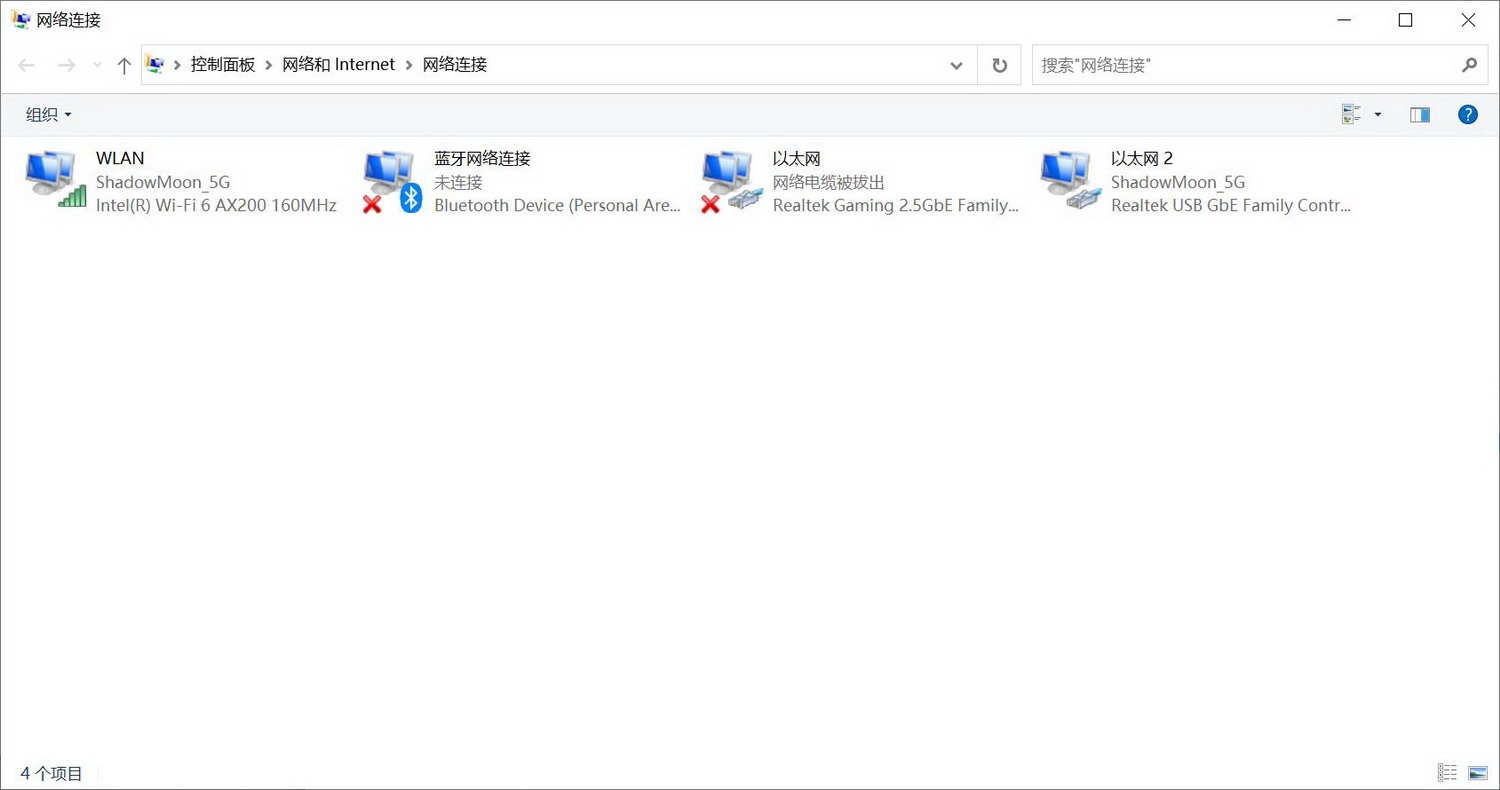Click the change view icon button

[x=1352, y=115]
